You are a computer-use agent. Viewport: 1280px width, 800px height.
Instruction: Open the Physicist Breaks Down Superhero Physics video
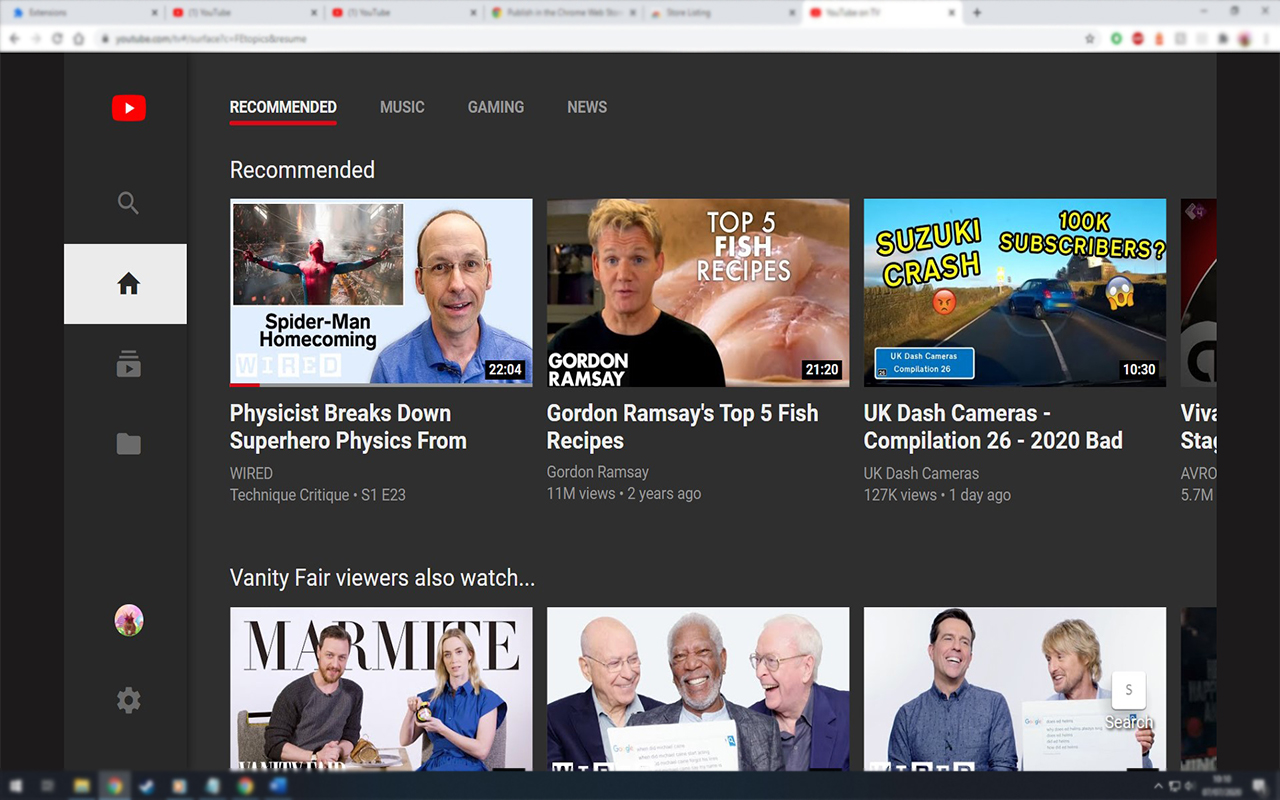pyautogui.click(x=381, y=292)
